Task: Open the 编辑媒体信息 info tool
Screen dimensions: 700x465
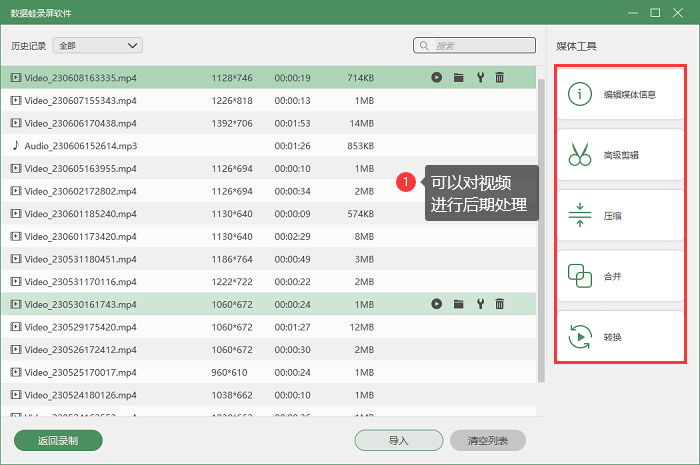Action: coord(621,94)
